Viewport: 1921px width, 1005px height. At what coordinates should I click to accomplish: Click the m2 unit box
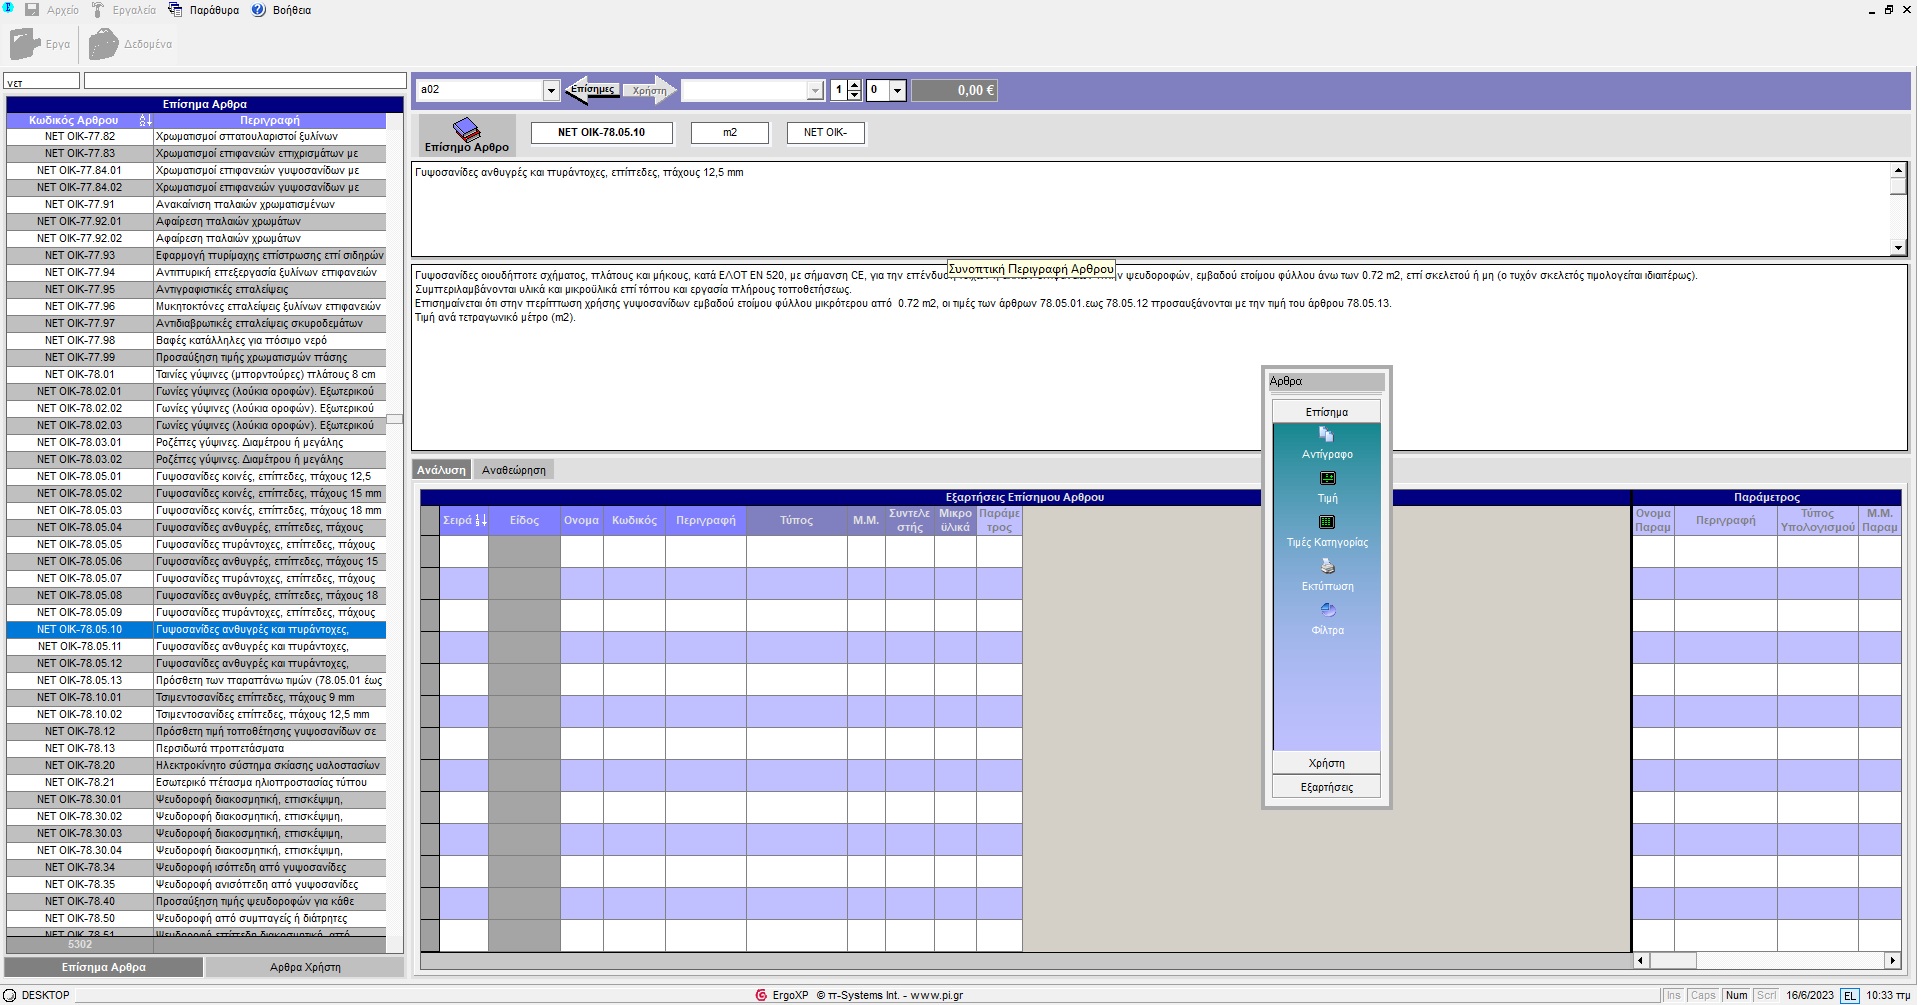pyautogui.click(x=730, y=132)
